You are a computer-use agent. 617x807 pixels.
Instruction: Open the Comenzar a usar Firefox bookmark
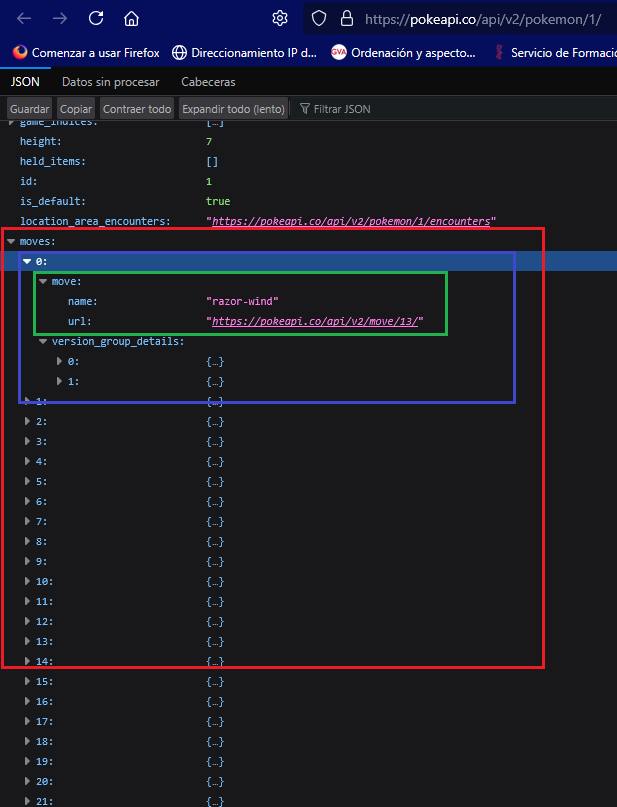[86, 52]
